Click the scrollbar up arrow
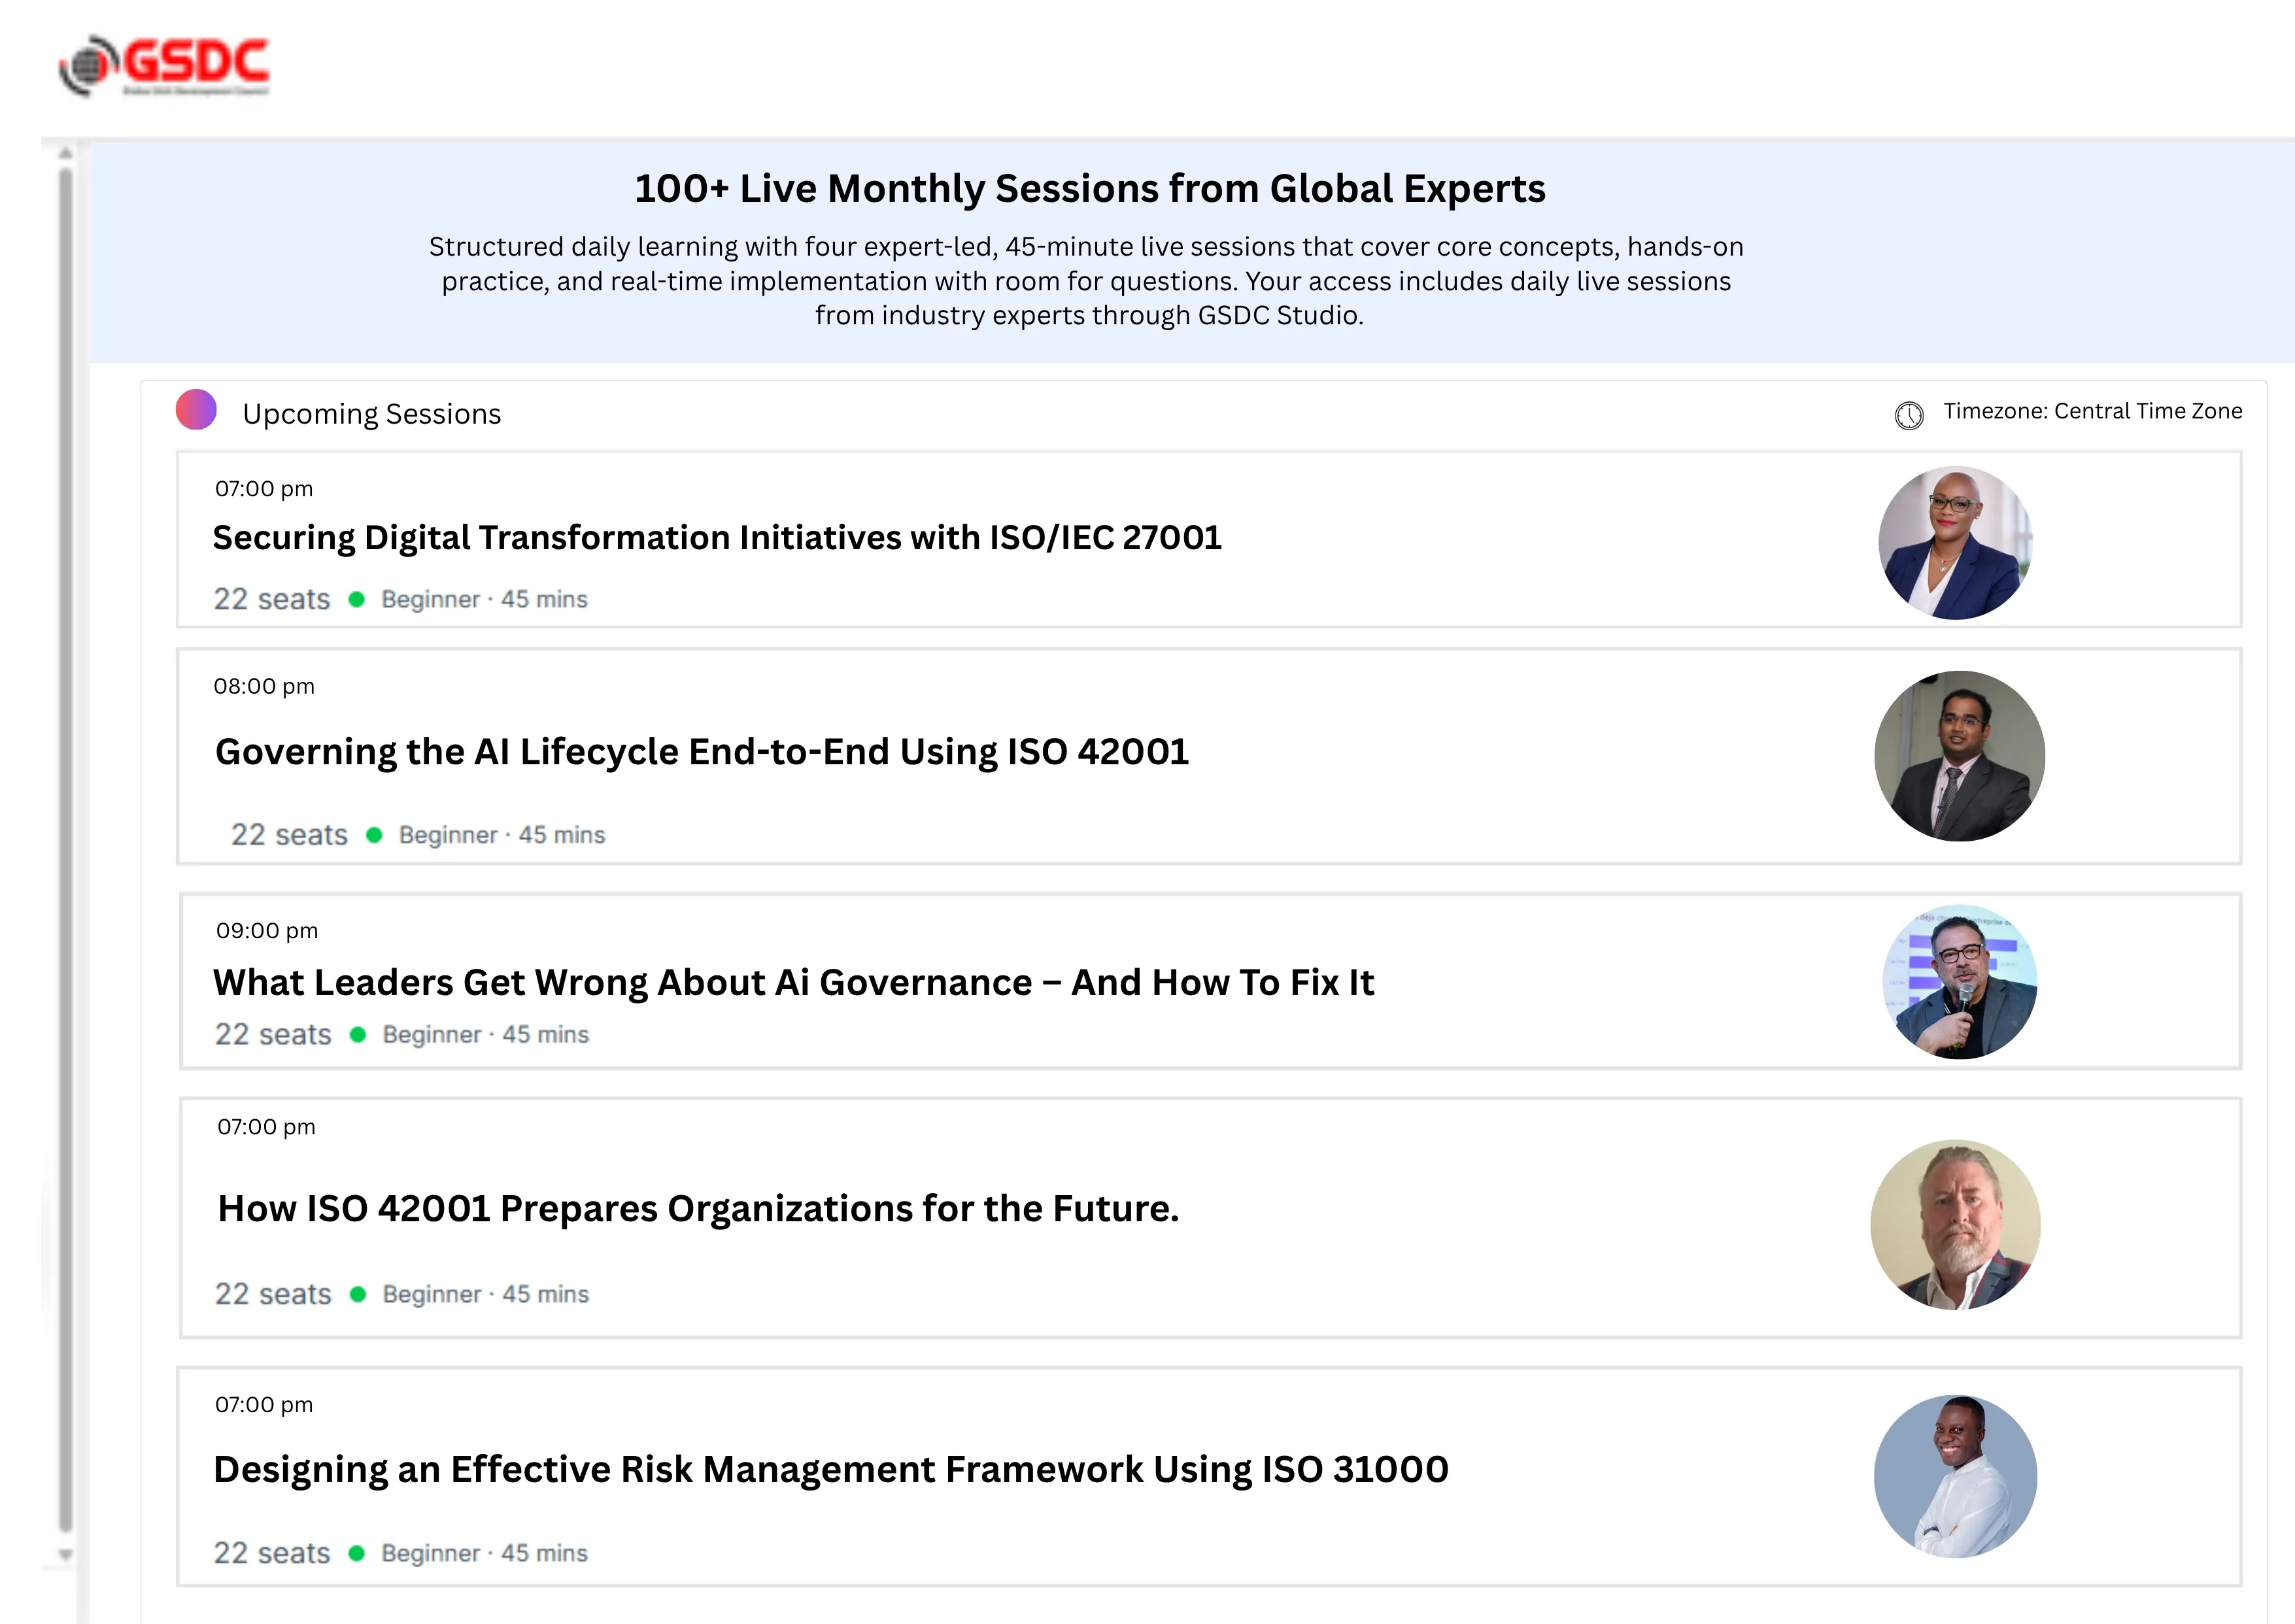 65,153
